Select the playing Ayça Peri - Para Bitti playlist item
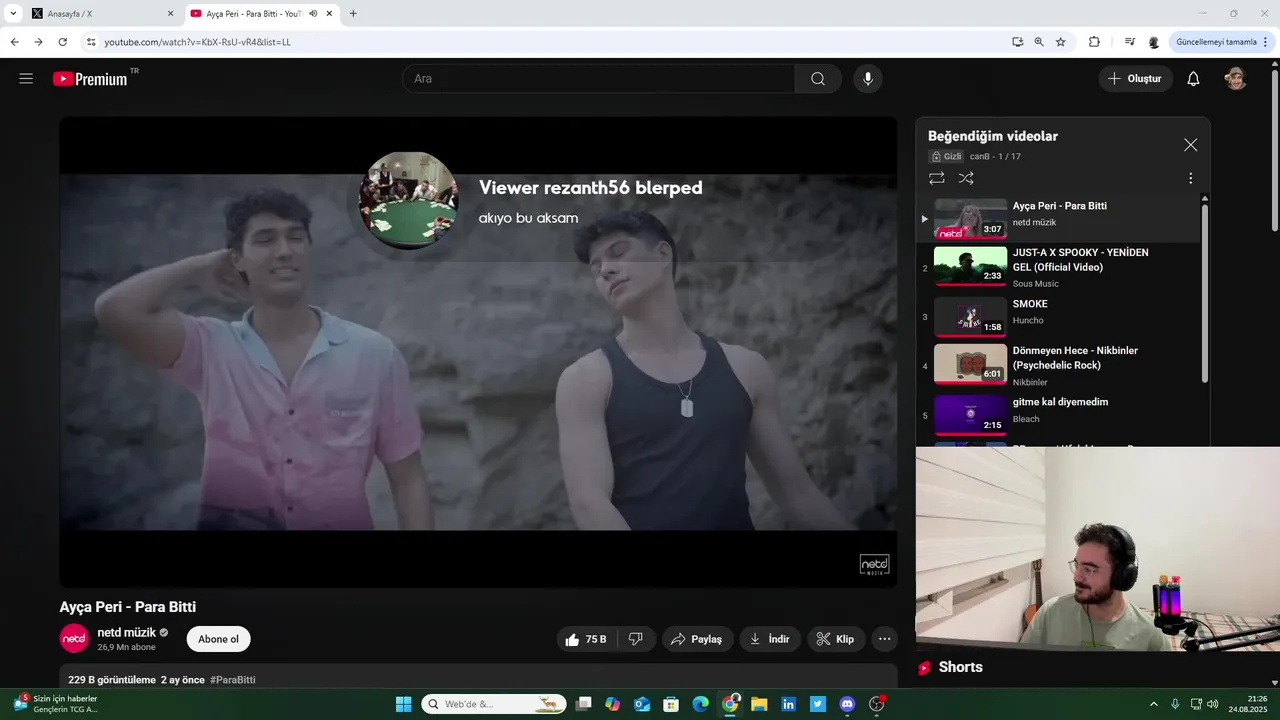Viewport: 1280px width, 720px height. tap(1058, 218)
